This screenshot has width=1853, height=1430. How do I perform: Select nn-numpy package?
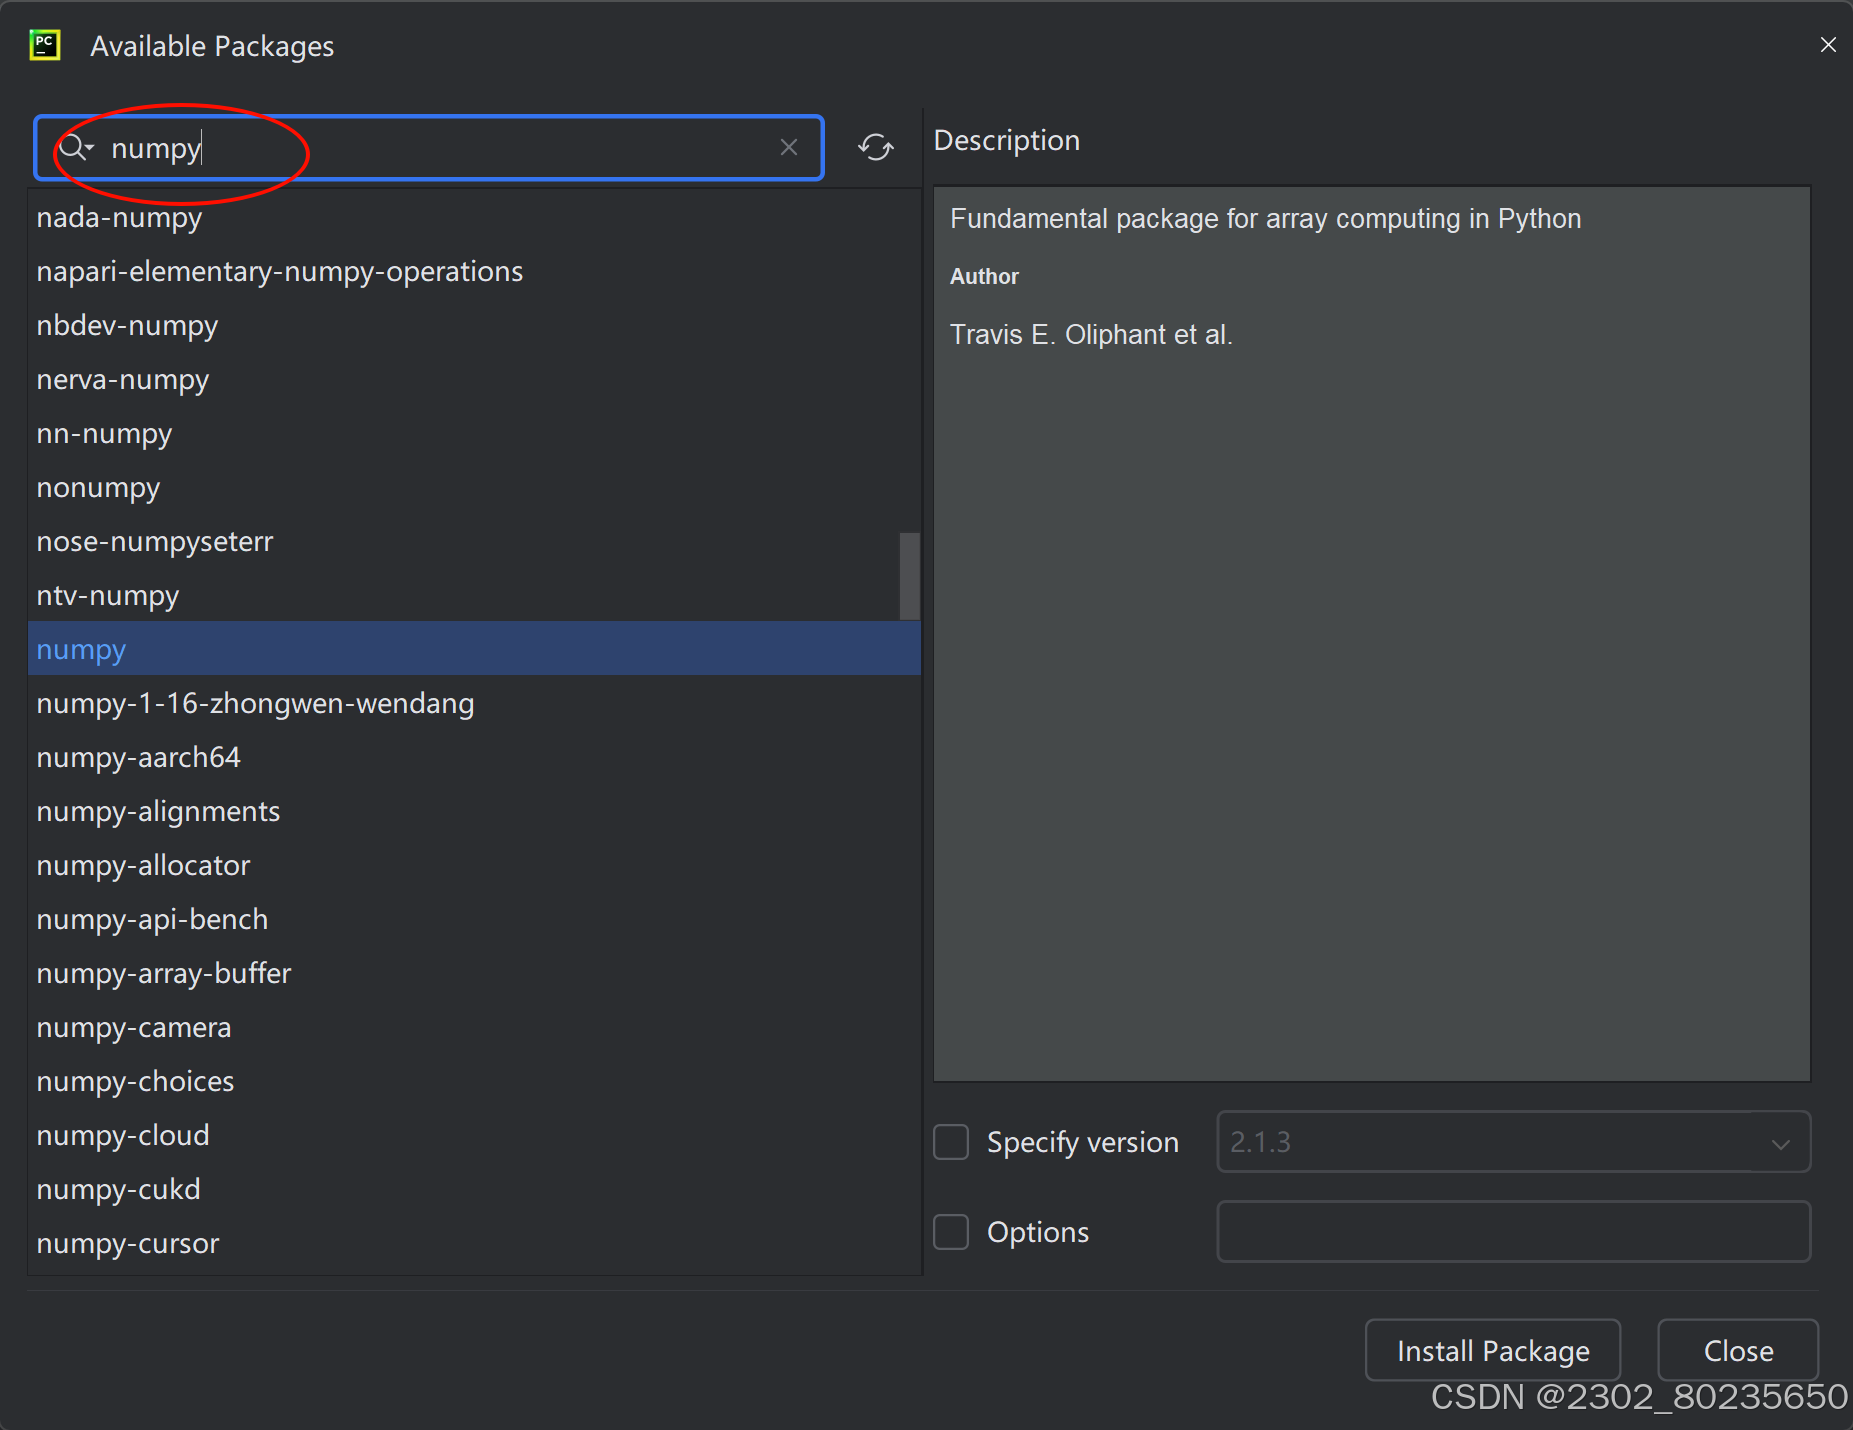tap(474, 433)
